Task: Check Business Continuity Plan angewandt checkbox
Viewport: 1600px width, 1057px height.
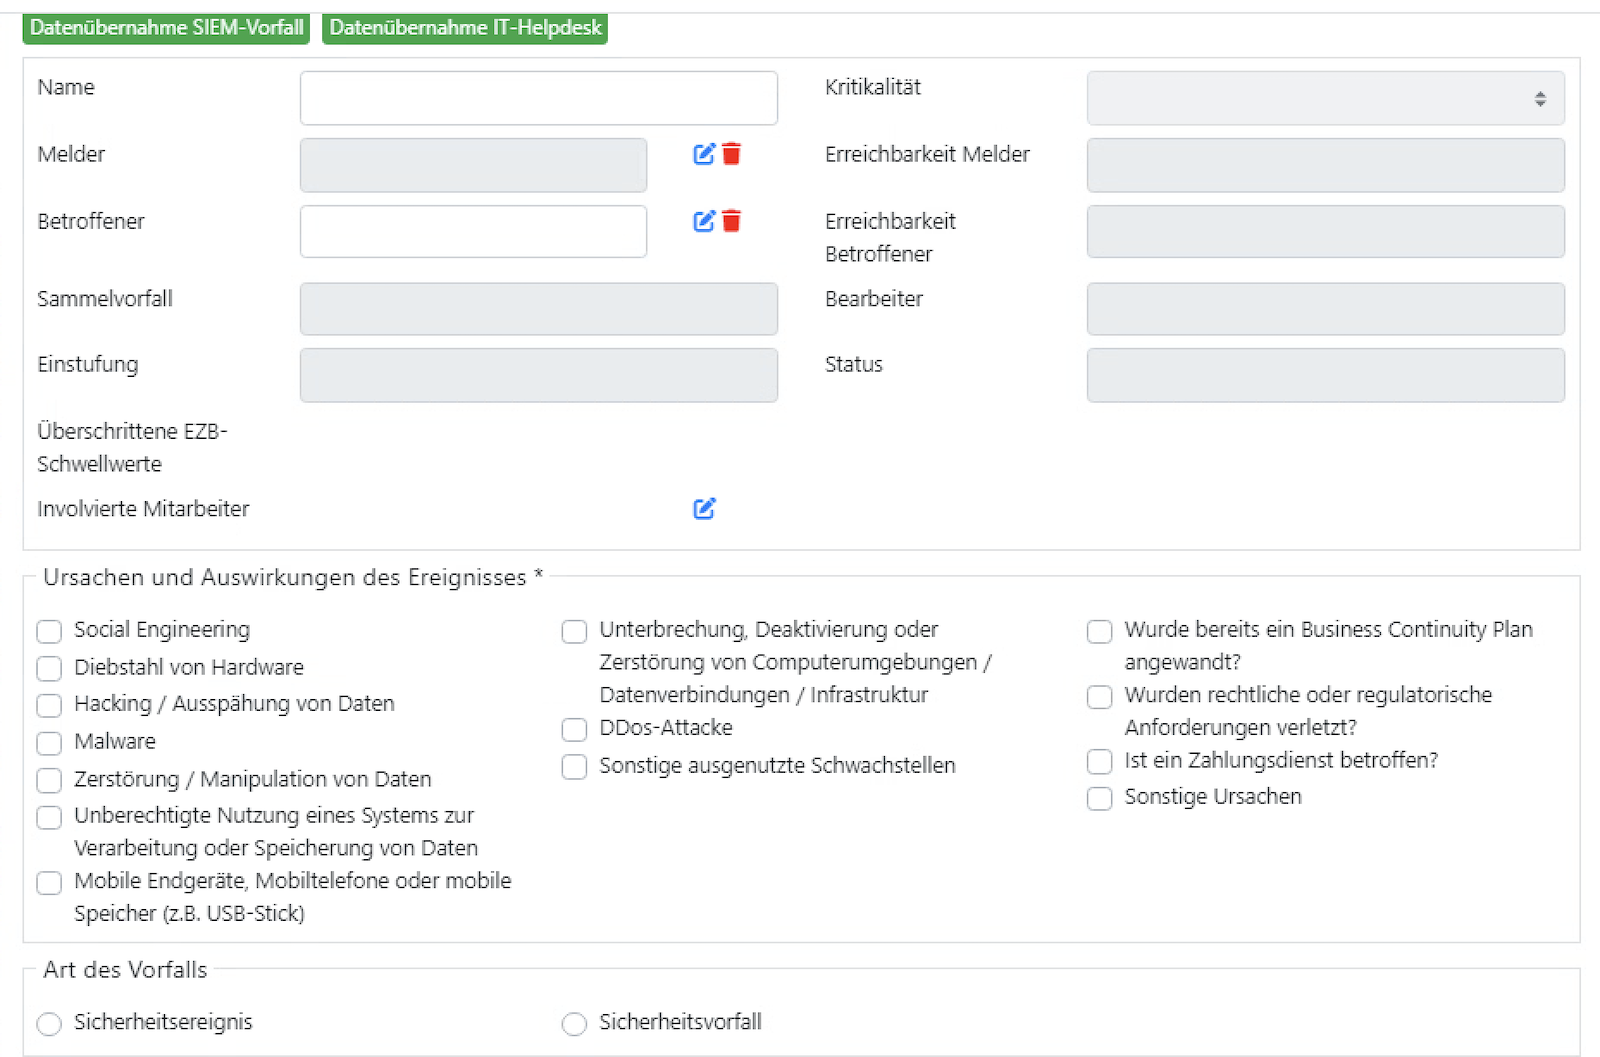Action: click(x=1100, y=631)
